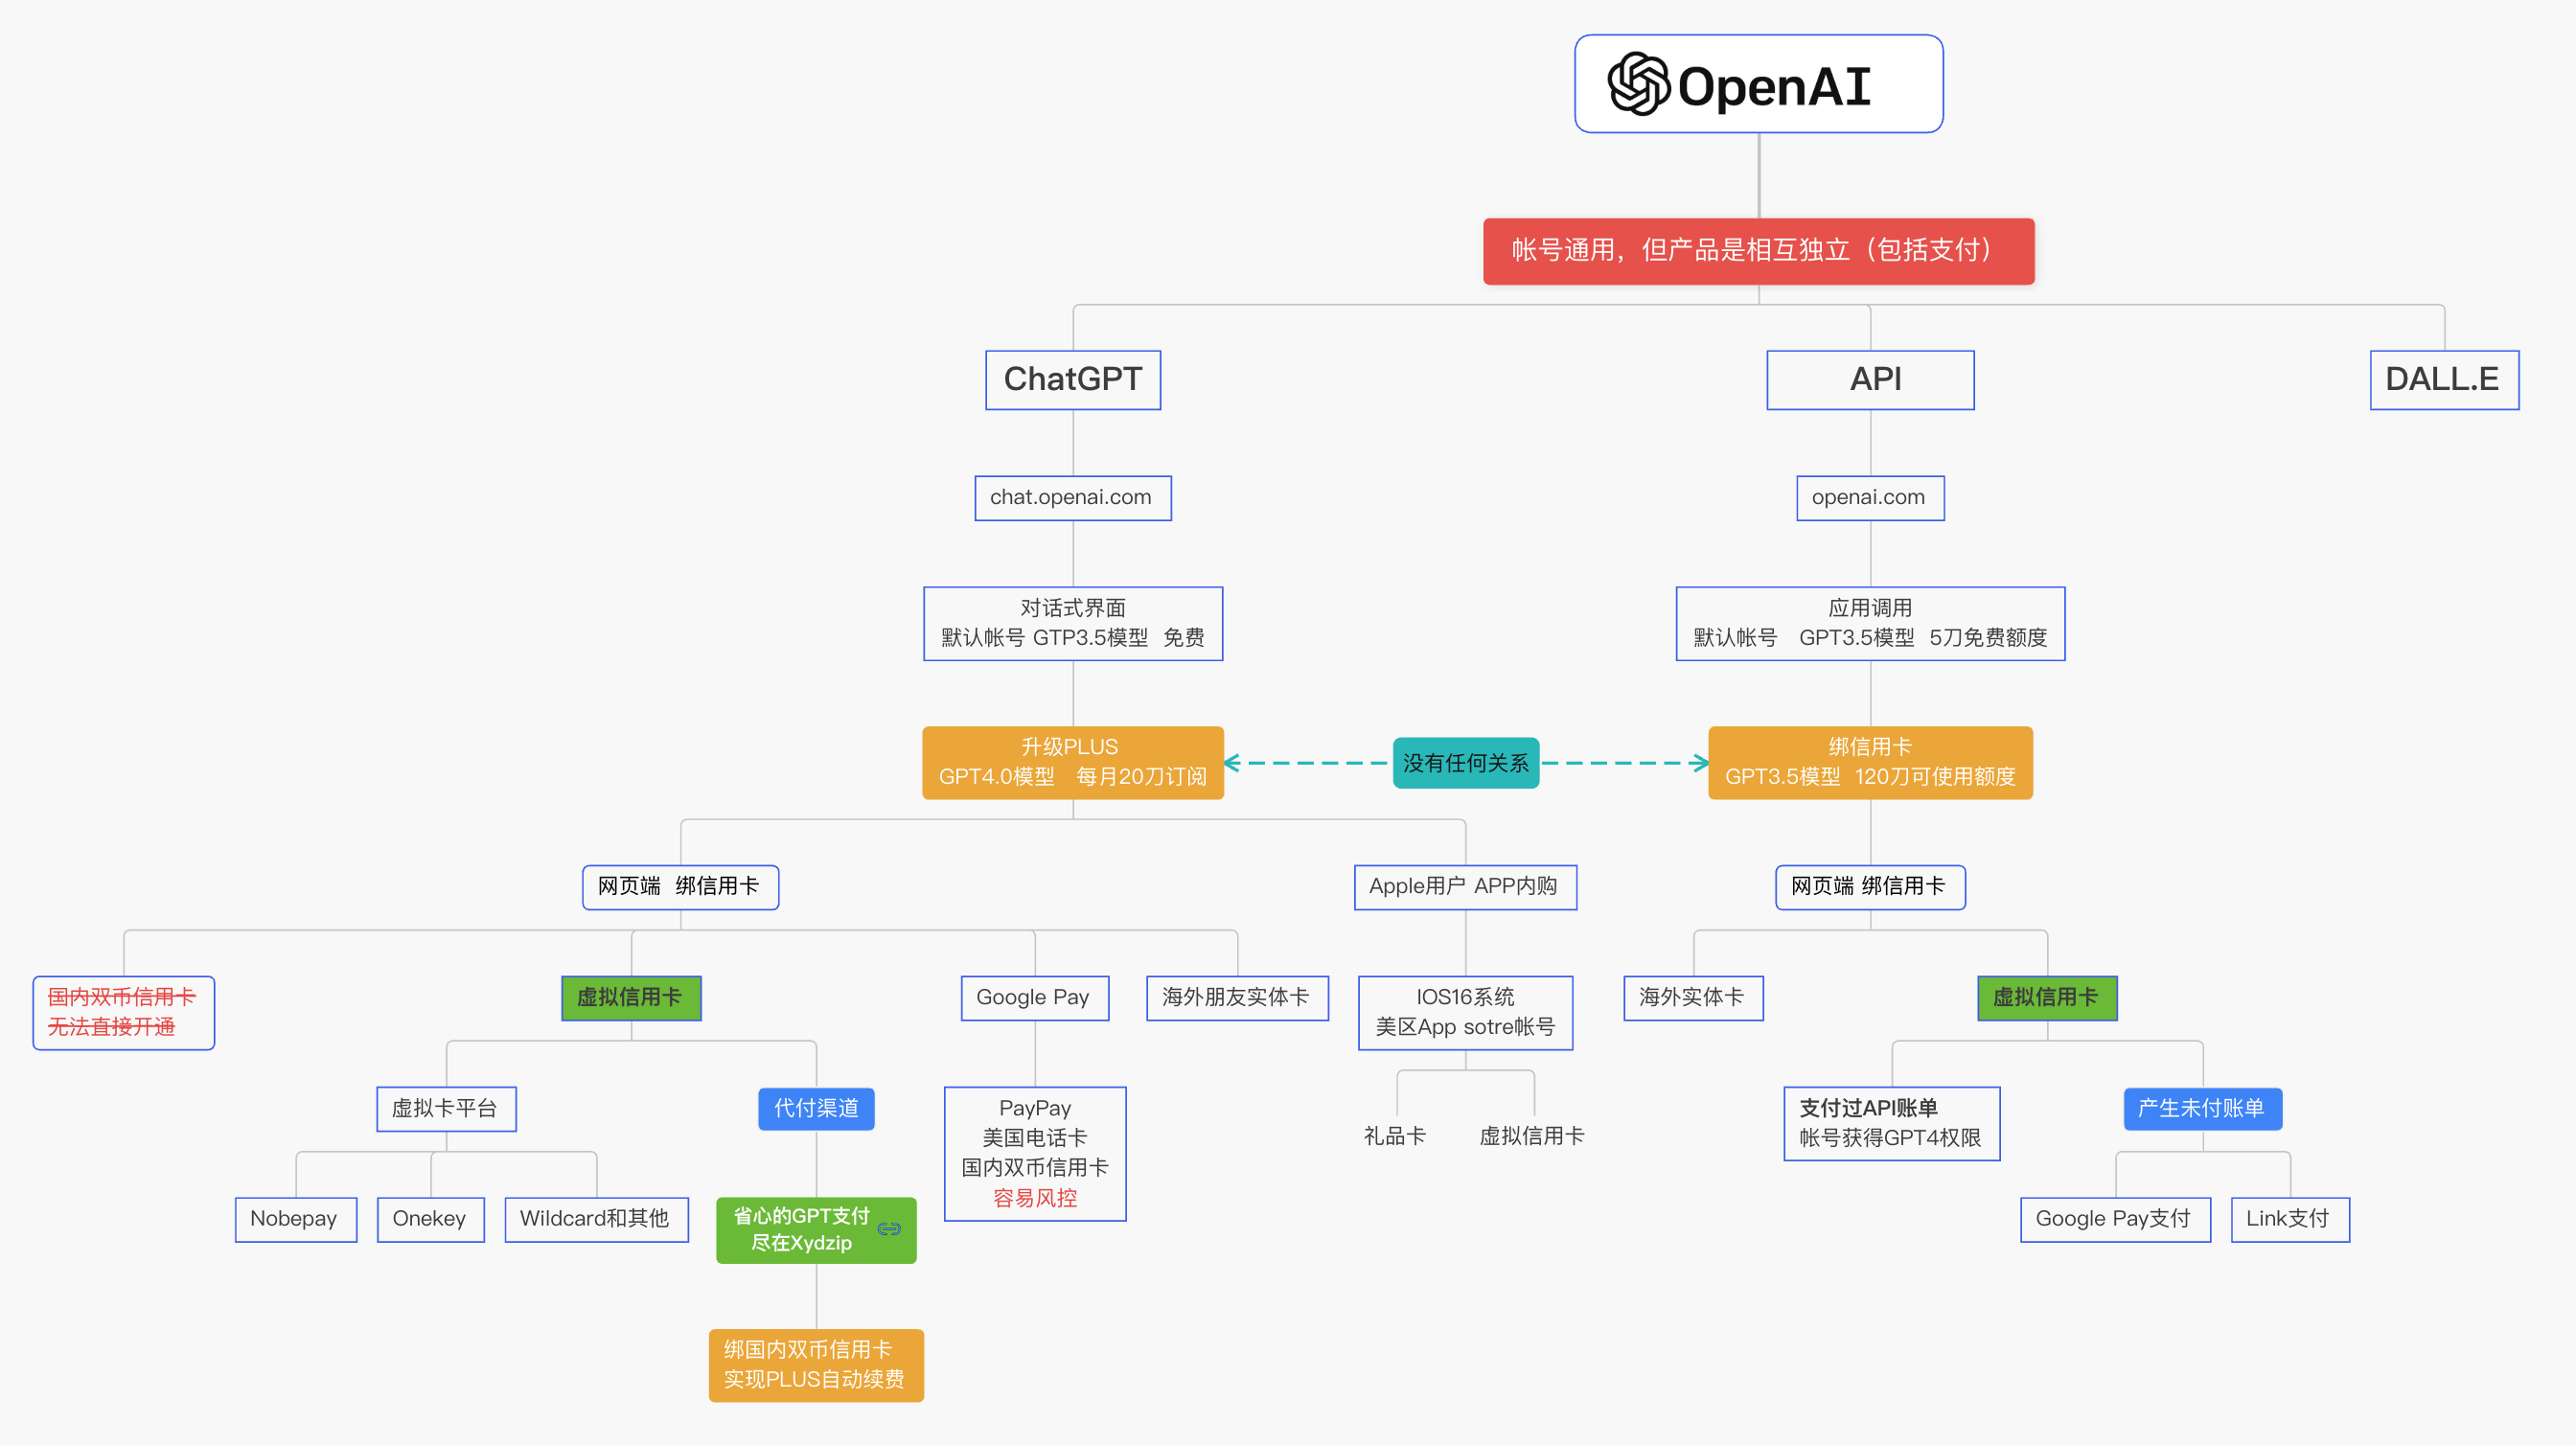Viewport: 2576px width, 1445px height.
Task: Click the teal 没有任何关系 label
Action: coord(1465,763)
